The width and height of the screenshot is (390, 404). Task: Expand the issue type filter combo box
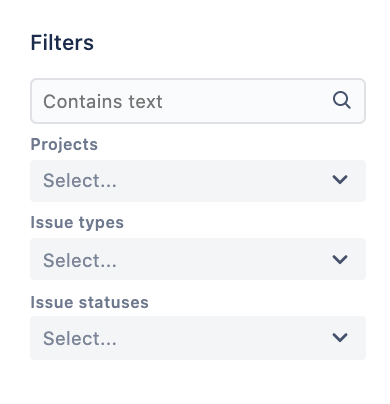pyautogui.click(x=198, y=259)
